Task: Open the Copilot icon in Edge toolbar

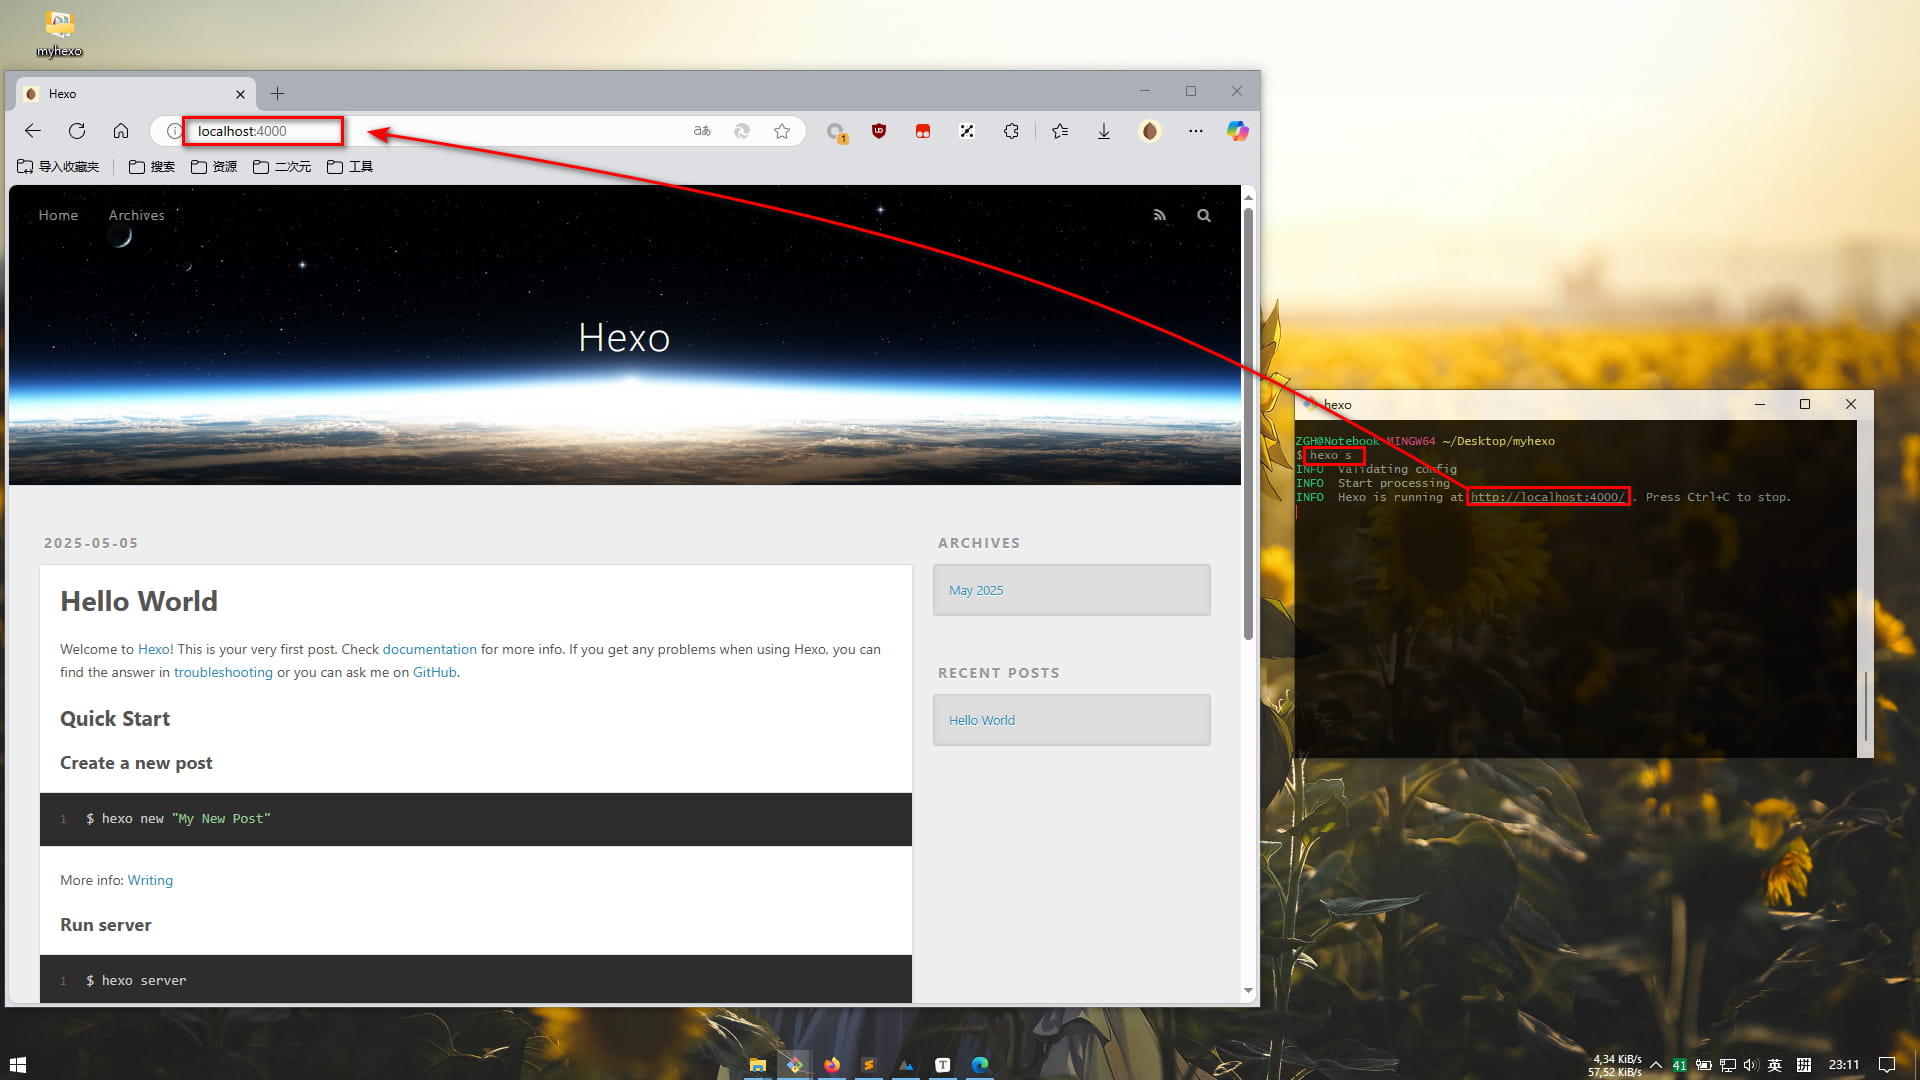Action: pos(1238,131)
